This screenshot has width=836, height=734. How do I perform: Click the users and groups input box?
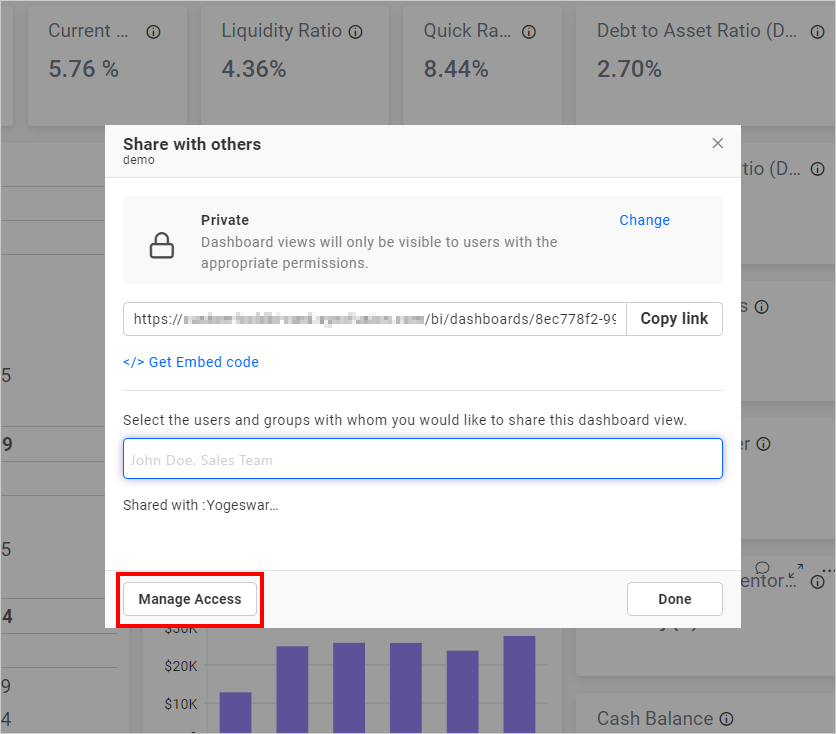422,458
